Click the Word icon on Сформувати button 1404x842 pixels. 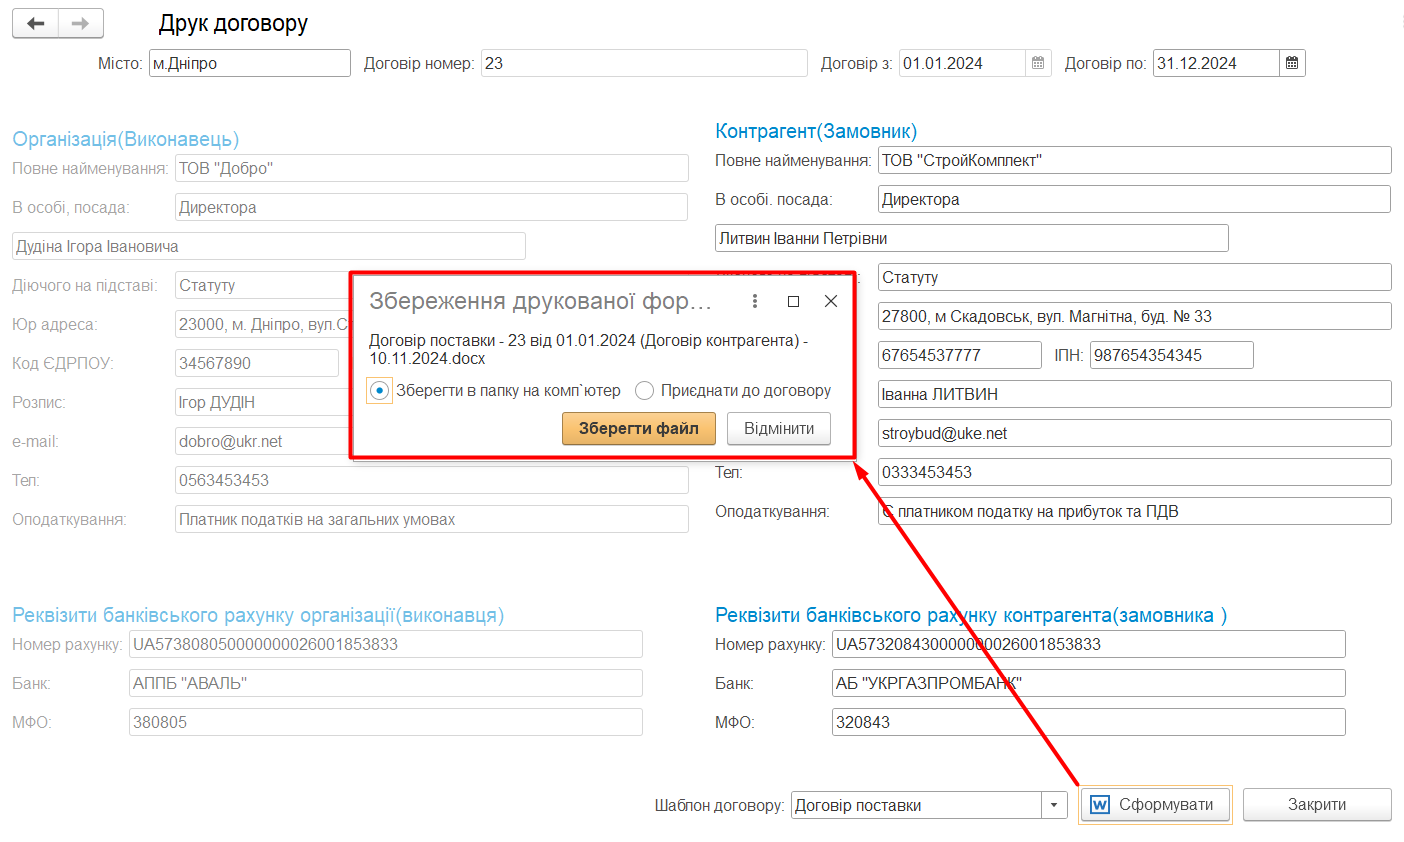1100,805
